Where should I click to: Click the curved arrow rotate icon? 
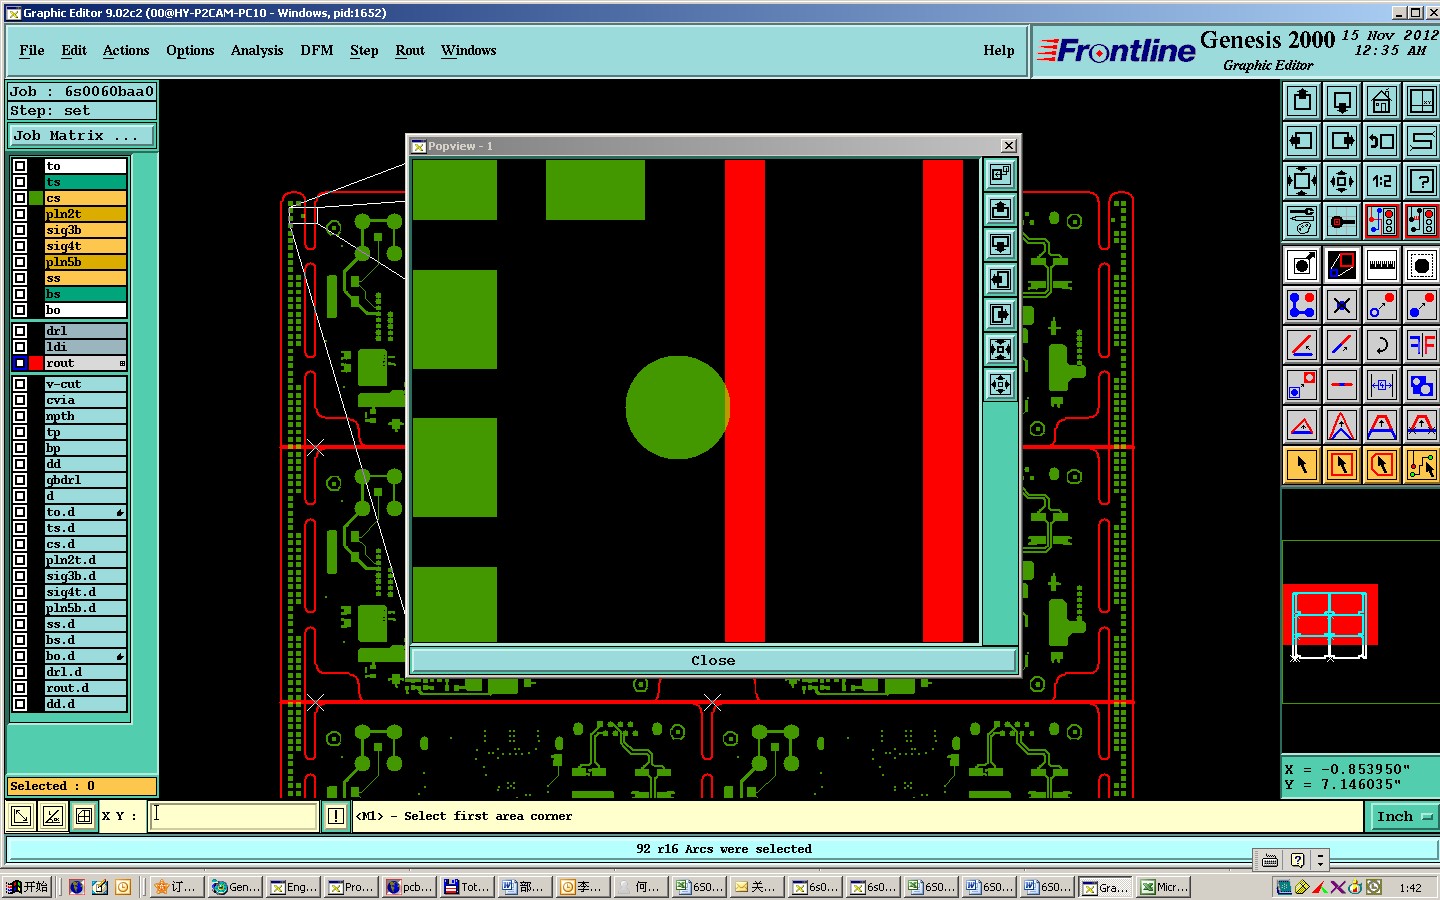tap(1382, 345)
